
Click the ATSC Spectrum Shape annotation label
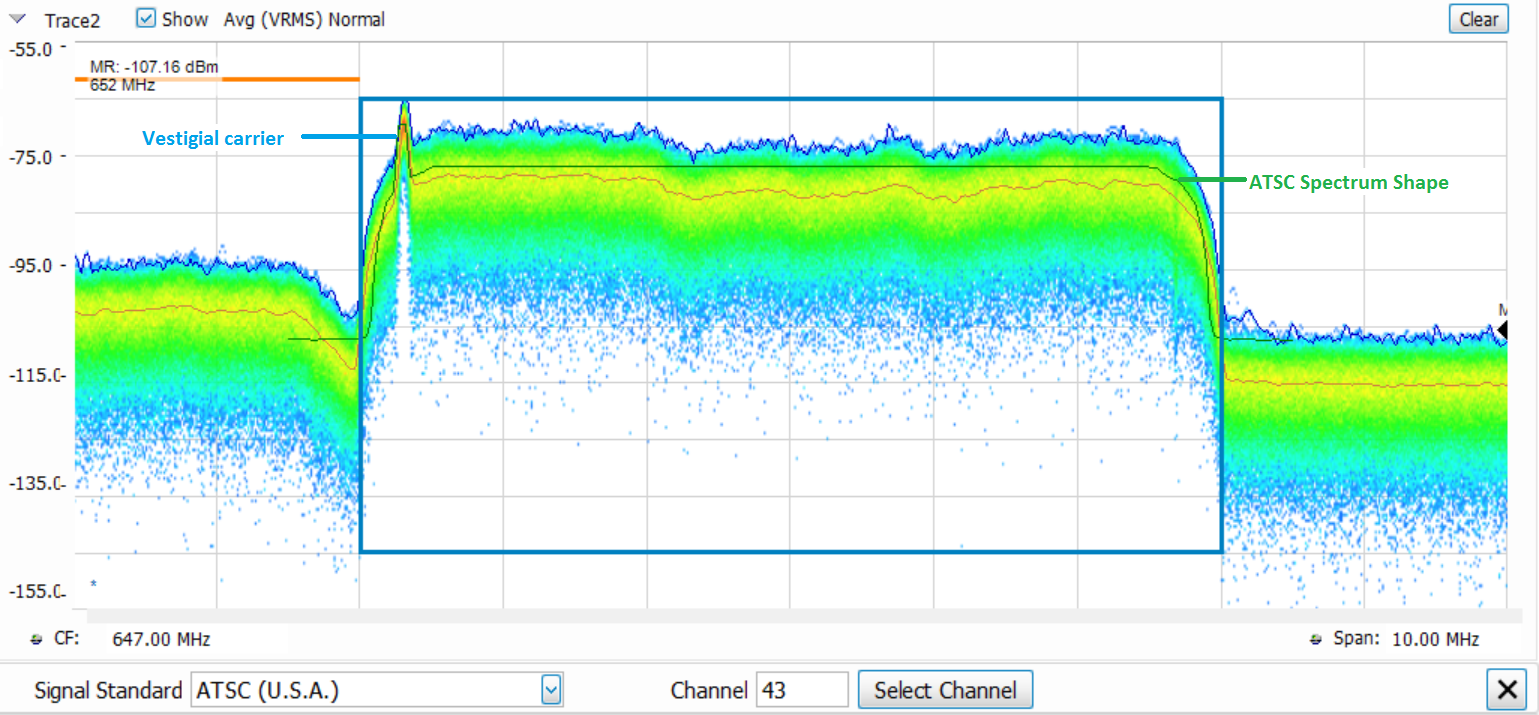(x=1348, y=182)
